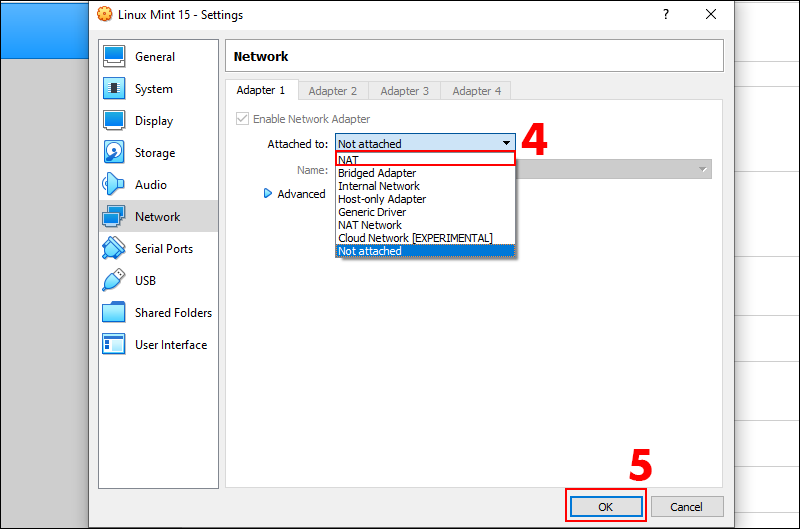
Task: Choose the highlighted Not attached option
Action: click(425, 251)
